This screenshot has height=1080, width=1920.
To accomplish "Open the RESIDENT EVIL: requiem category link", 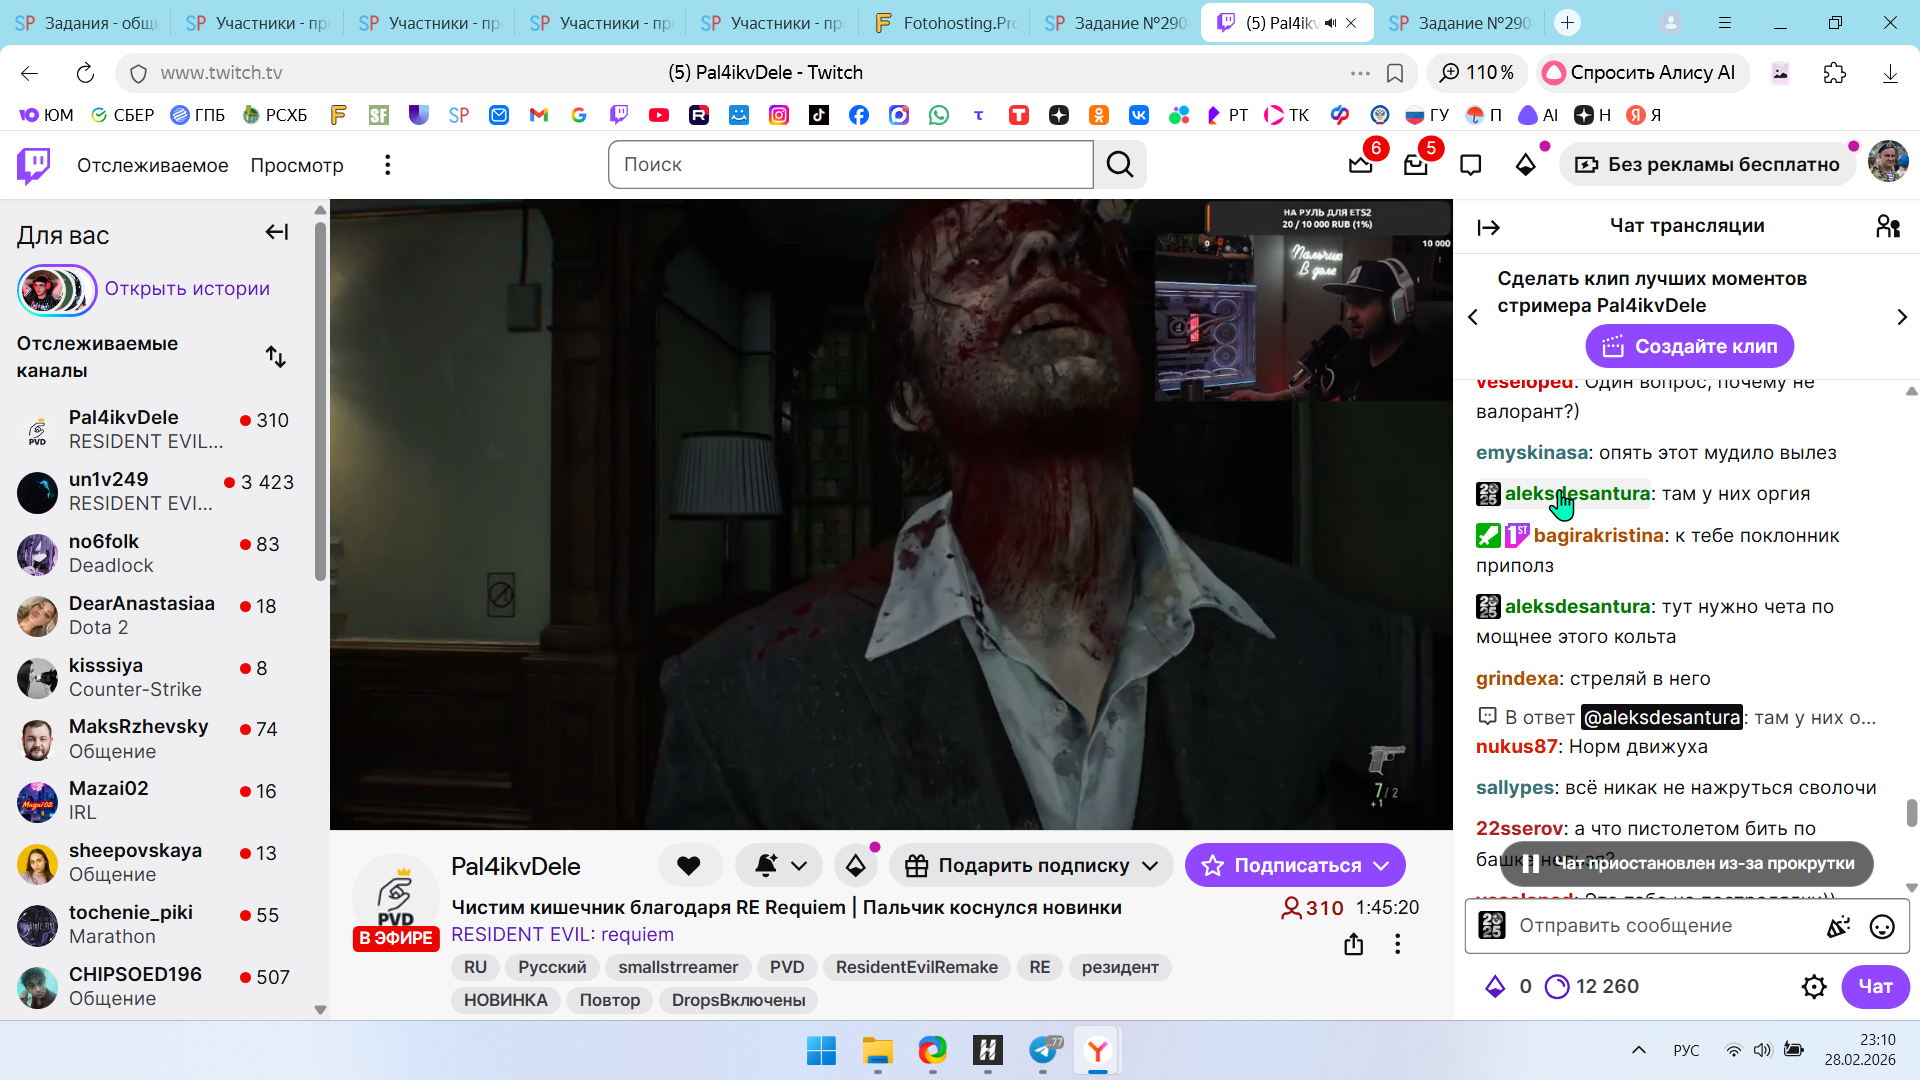I will click(562, 935).
